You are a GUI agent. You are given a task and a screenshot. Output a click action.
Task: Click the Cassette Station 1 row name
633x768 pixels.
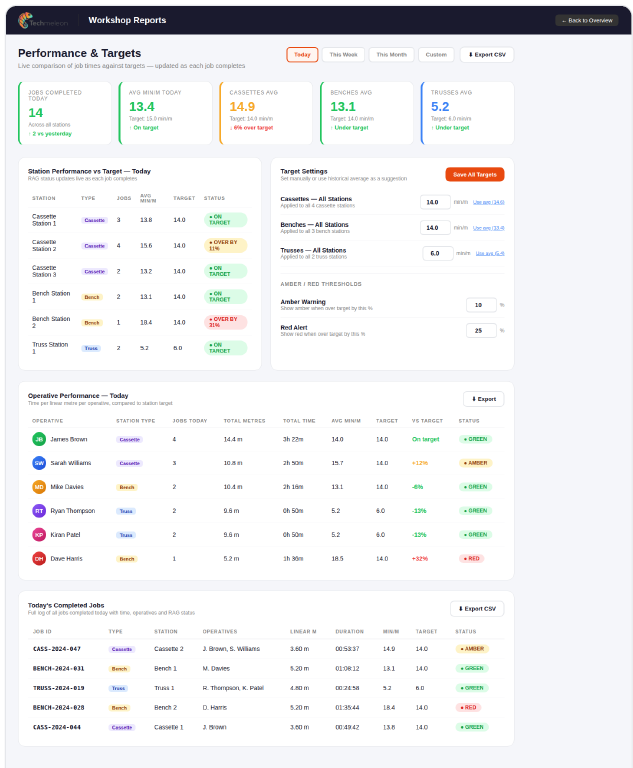(44, 220)
